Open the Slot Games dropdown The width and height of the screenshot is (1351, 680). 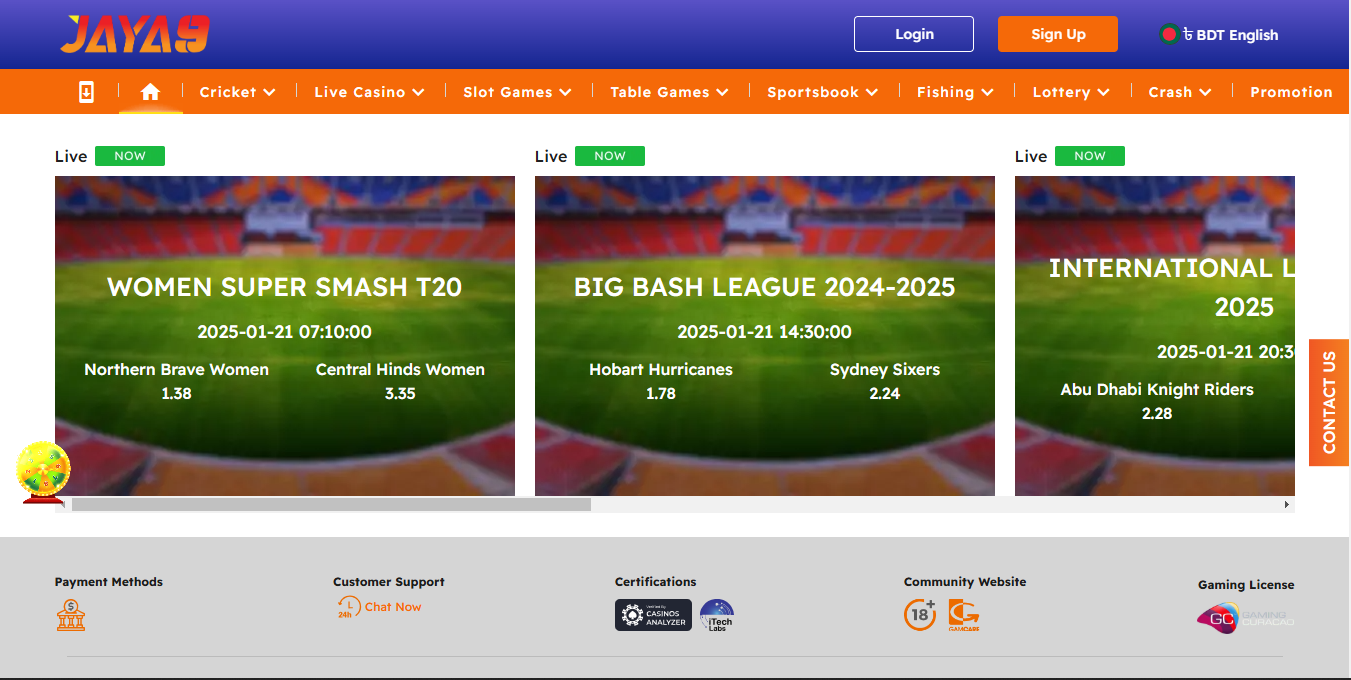click(x=517, y=91)
